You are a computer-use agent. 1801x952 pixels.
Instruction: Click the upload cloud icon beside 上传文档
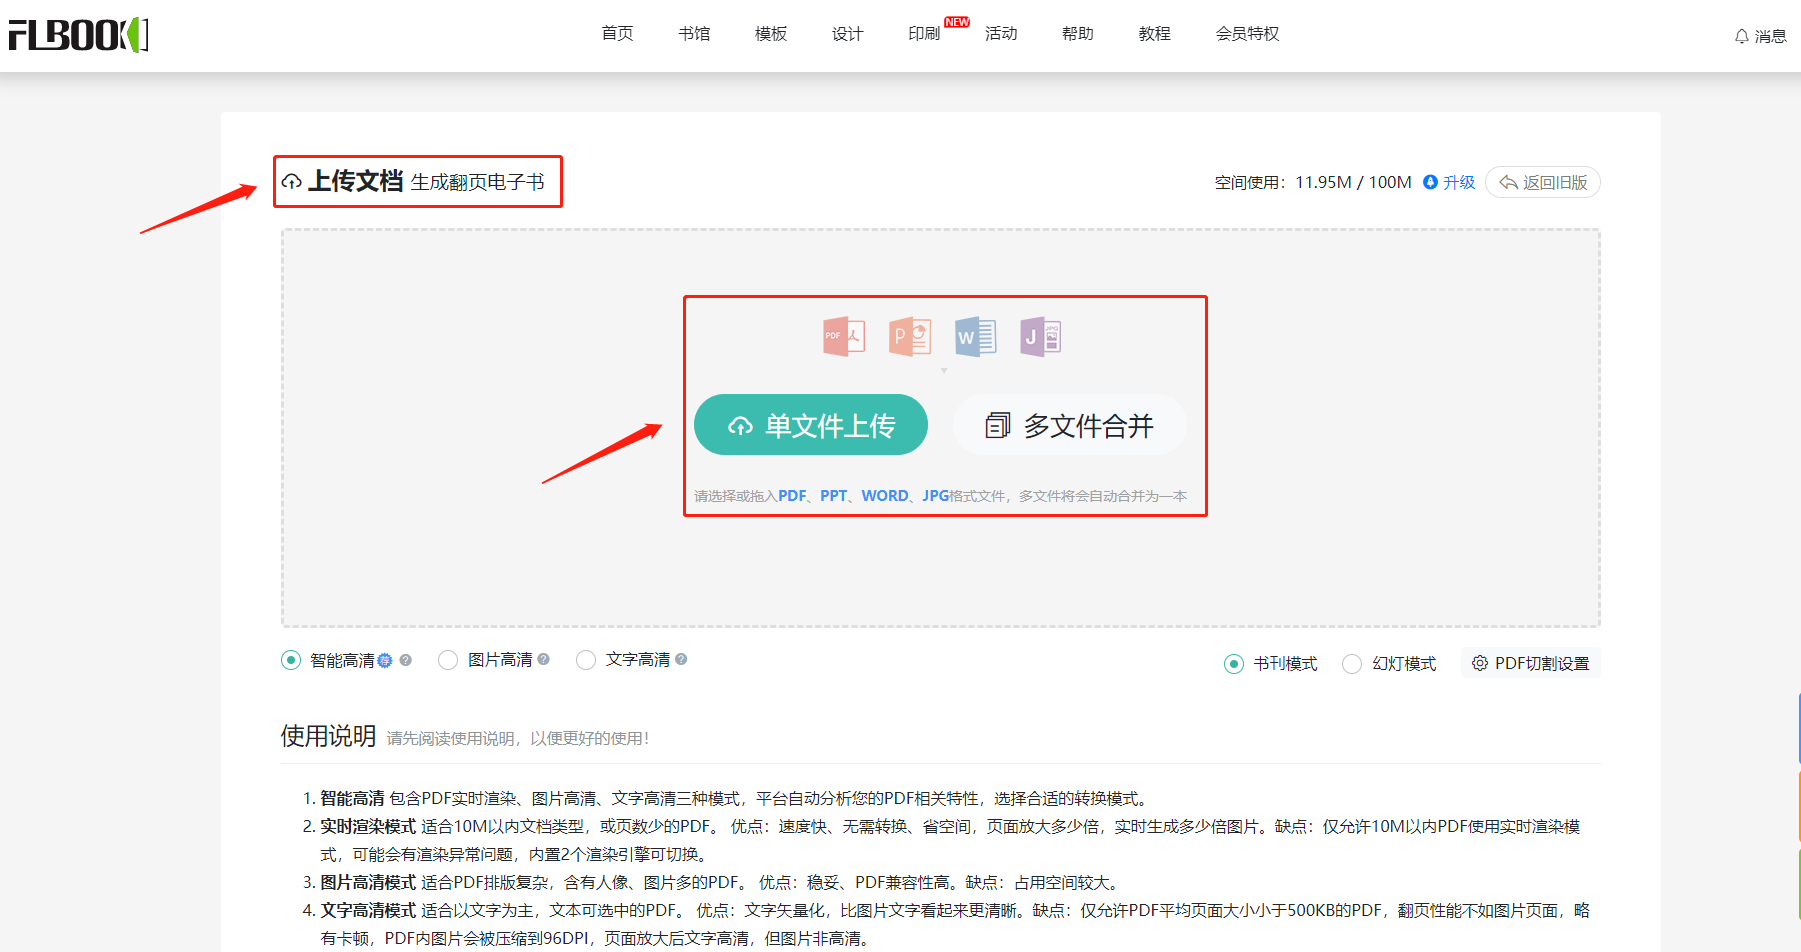point(291,182)
